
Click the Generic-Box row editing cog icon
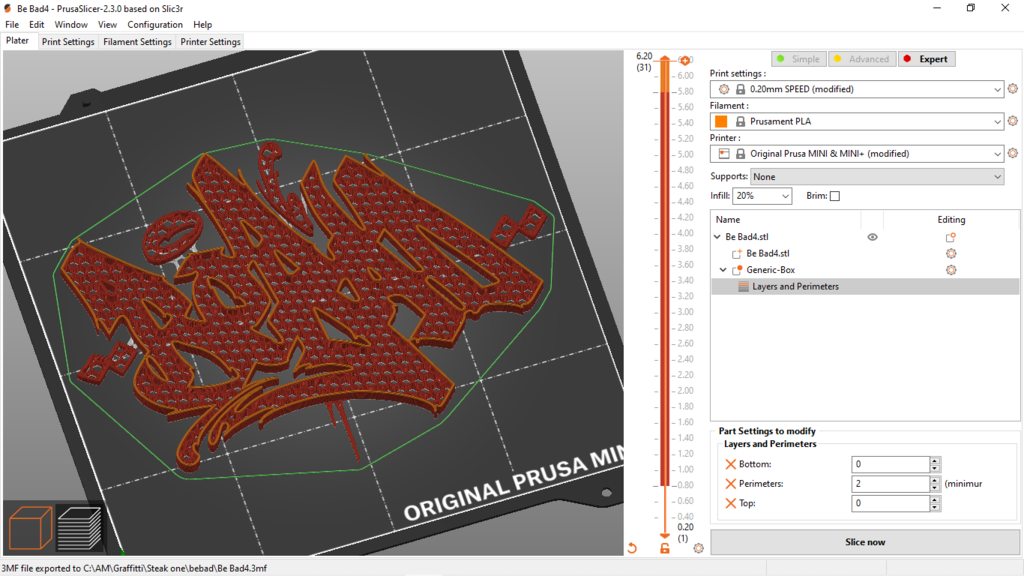[951, 270]
